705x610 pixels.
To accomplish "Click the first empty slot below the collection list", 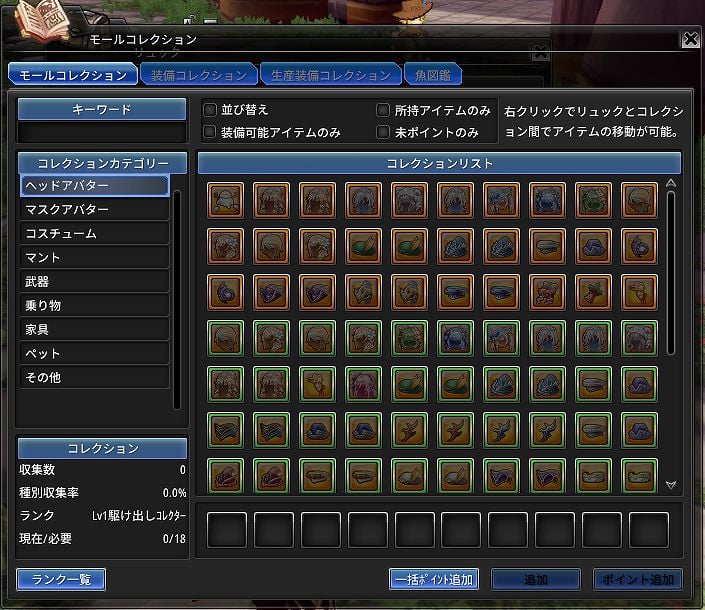I will (x=225, y=529).
